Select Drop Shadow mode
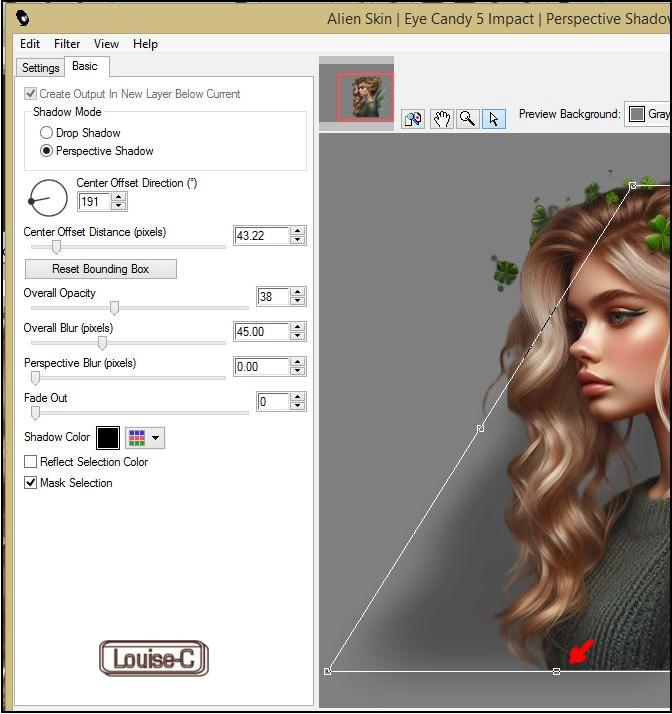Image resolution: width=672 pixels, height=714 pixels. point(46,133)
